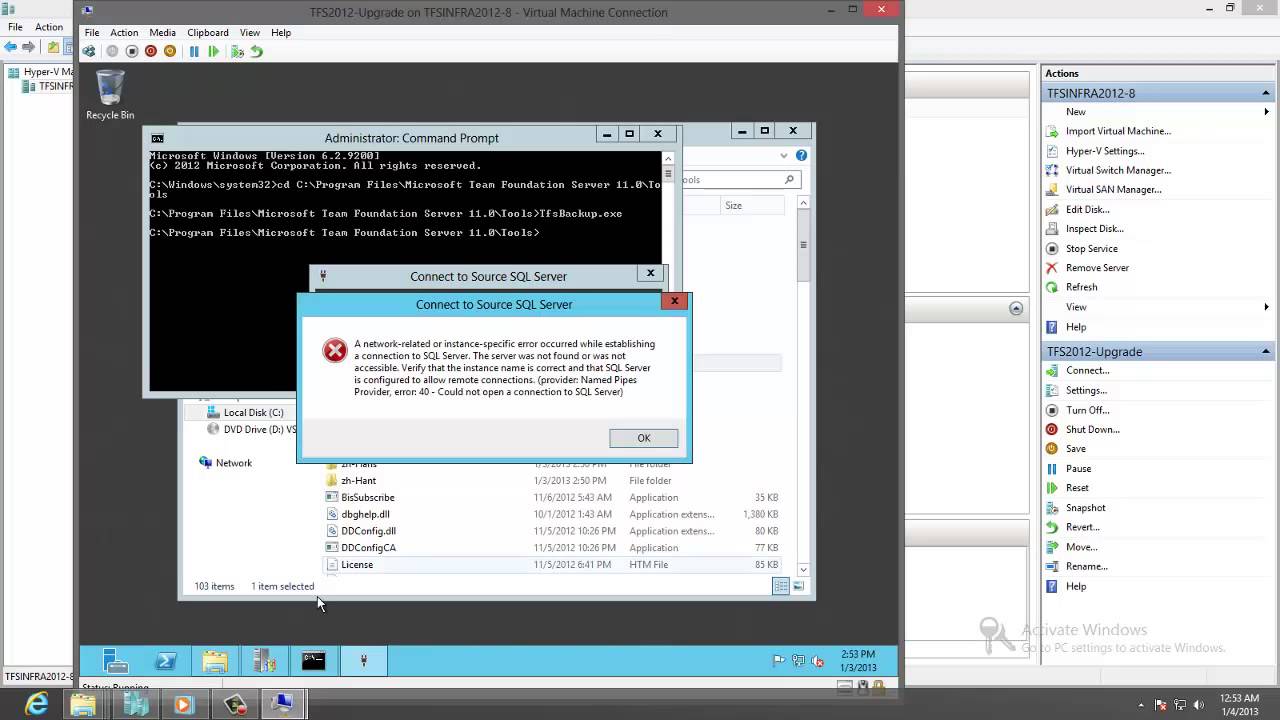Open File Explorer from the VM taskbar
This screenshot has height=720, width=1280.
click(215, 660)
